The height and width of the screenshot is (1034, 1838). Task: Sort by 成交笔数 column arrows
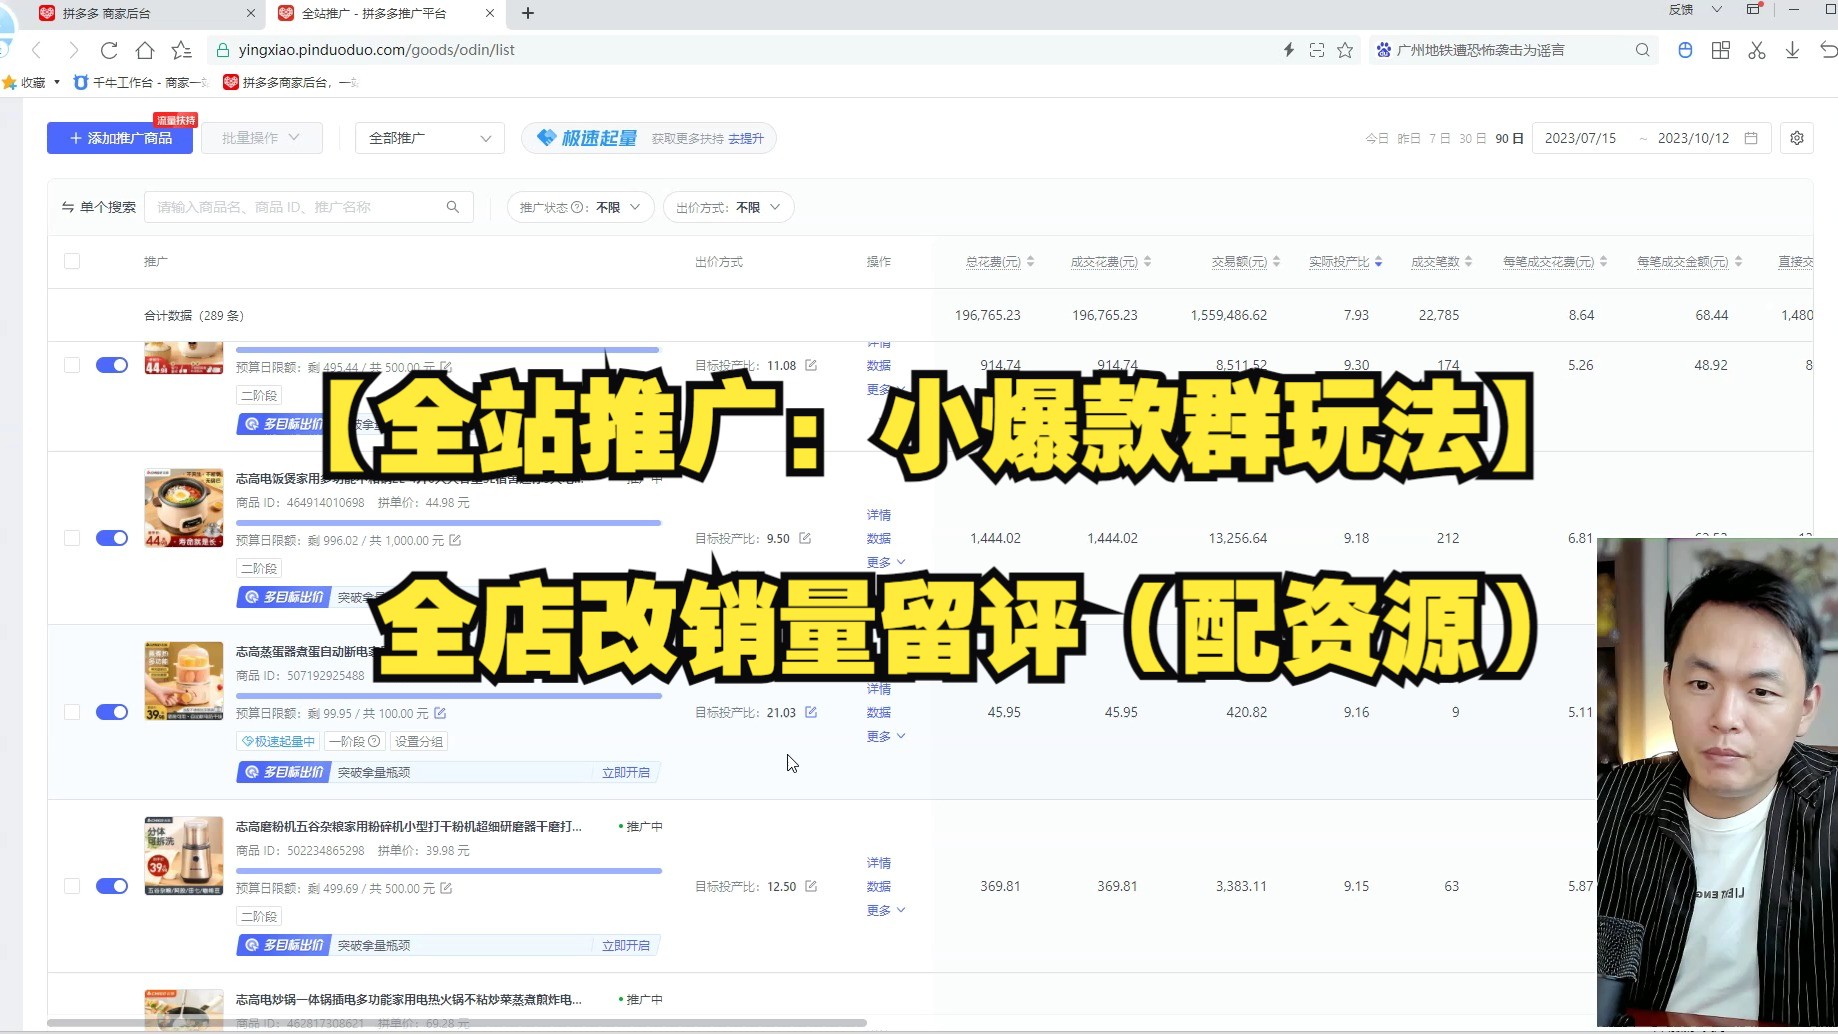(1468, 262)
